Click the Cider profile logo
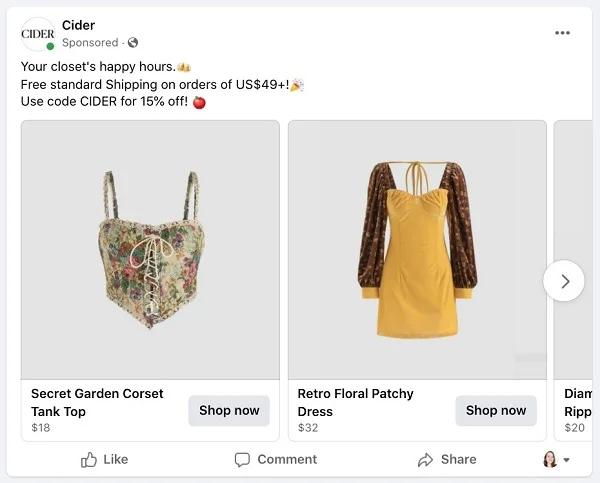 38,34
